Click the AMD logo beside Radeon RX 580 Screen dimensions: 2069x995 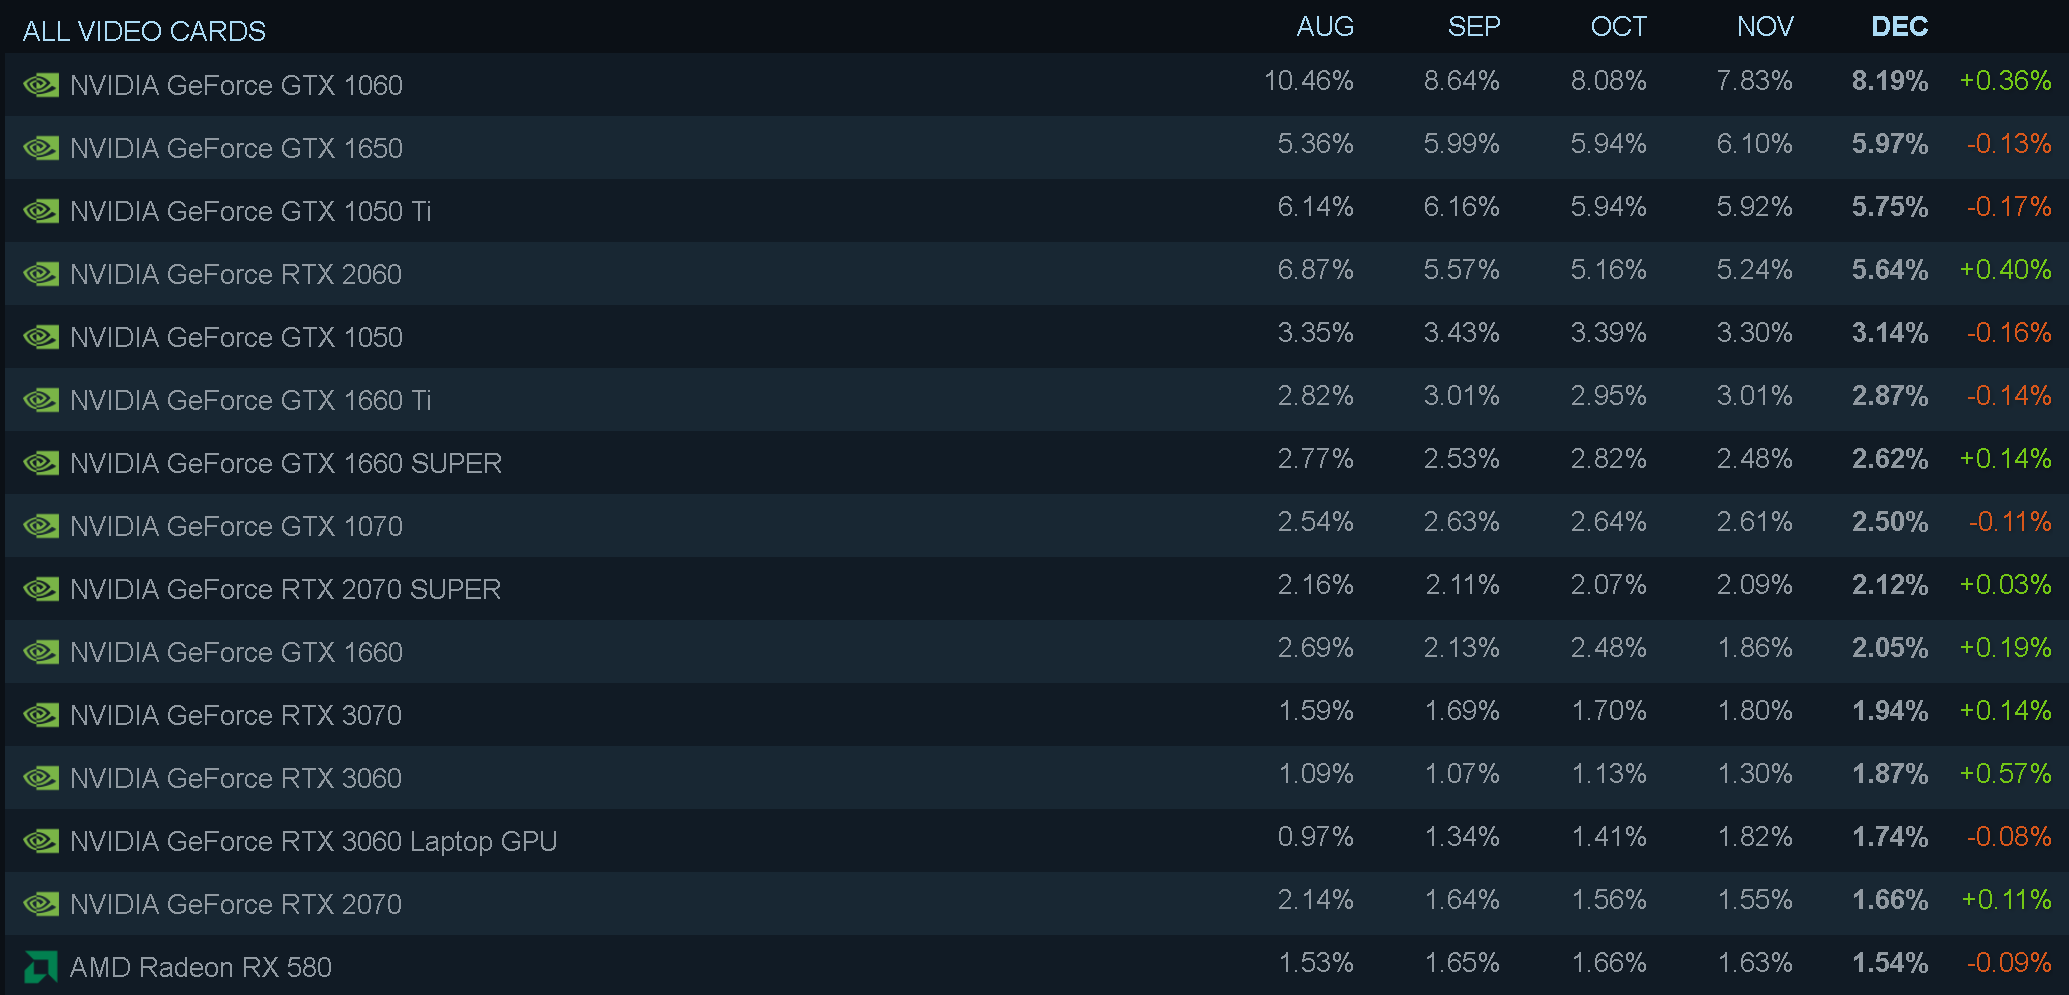coord(41,967)
